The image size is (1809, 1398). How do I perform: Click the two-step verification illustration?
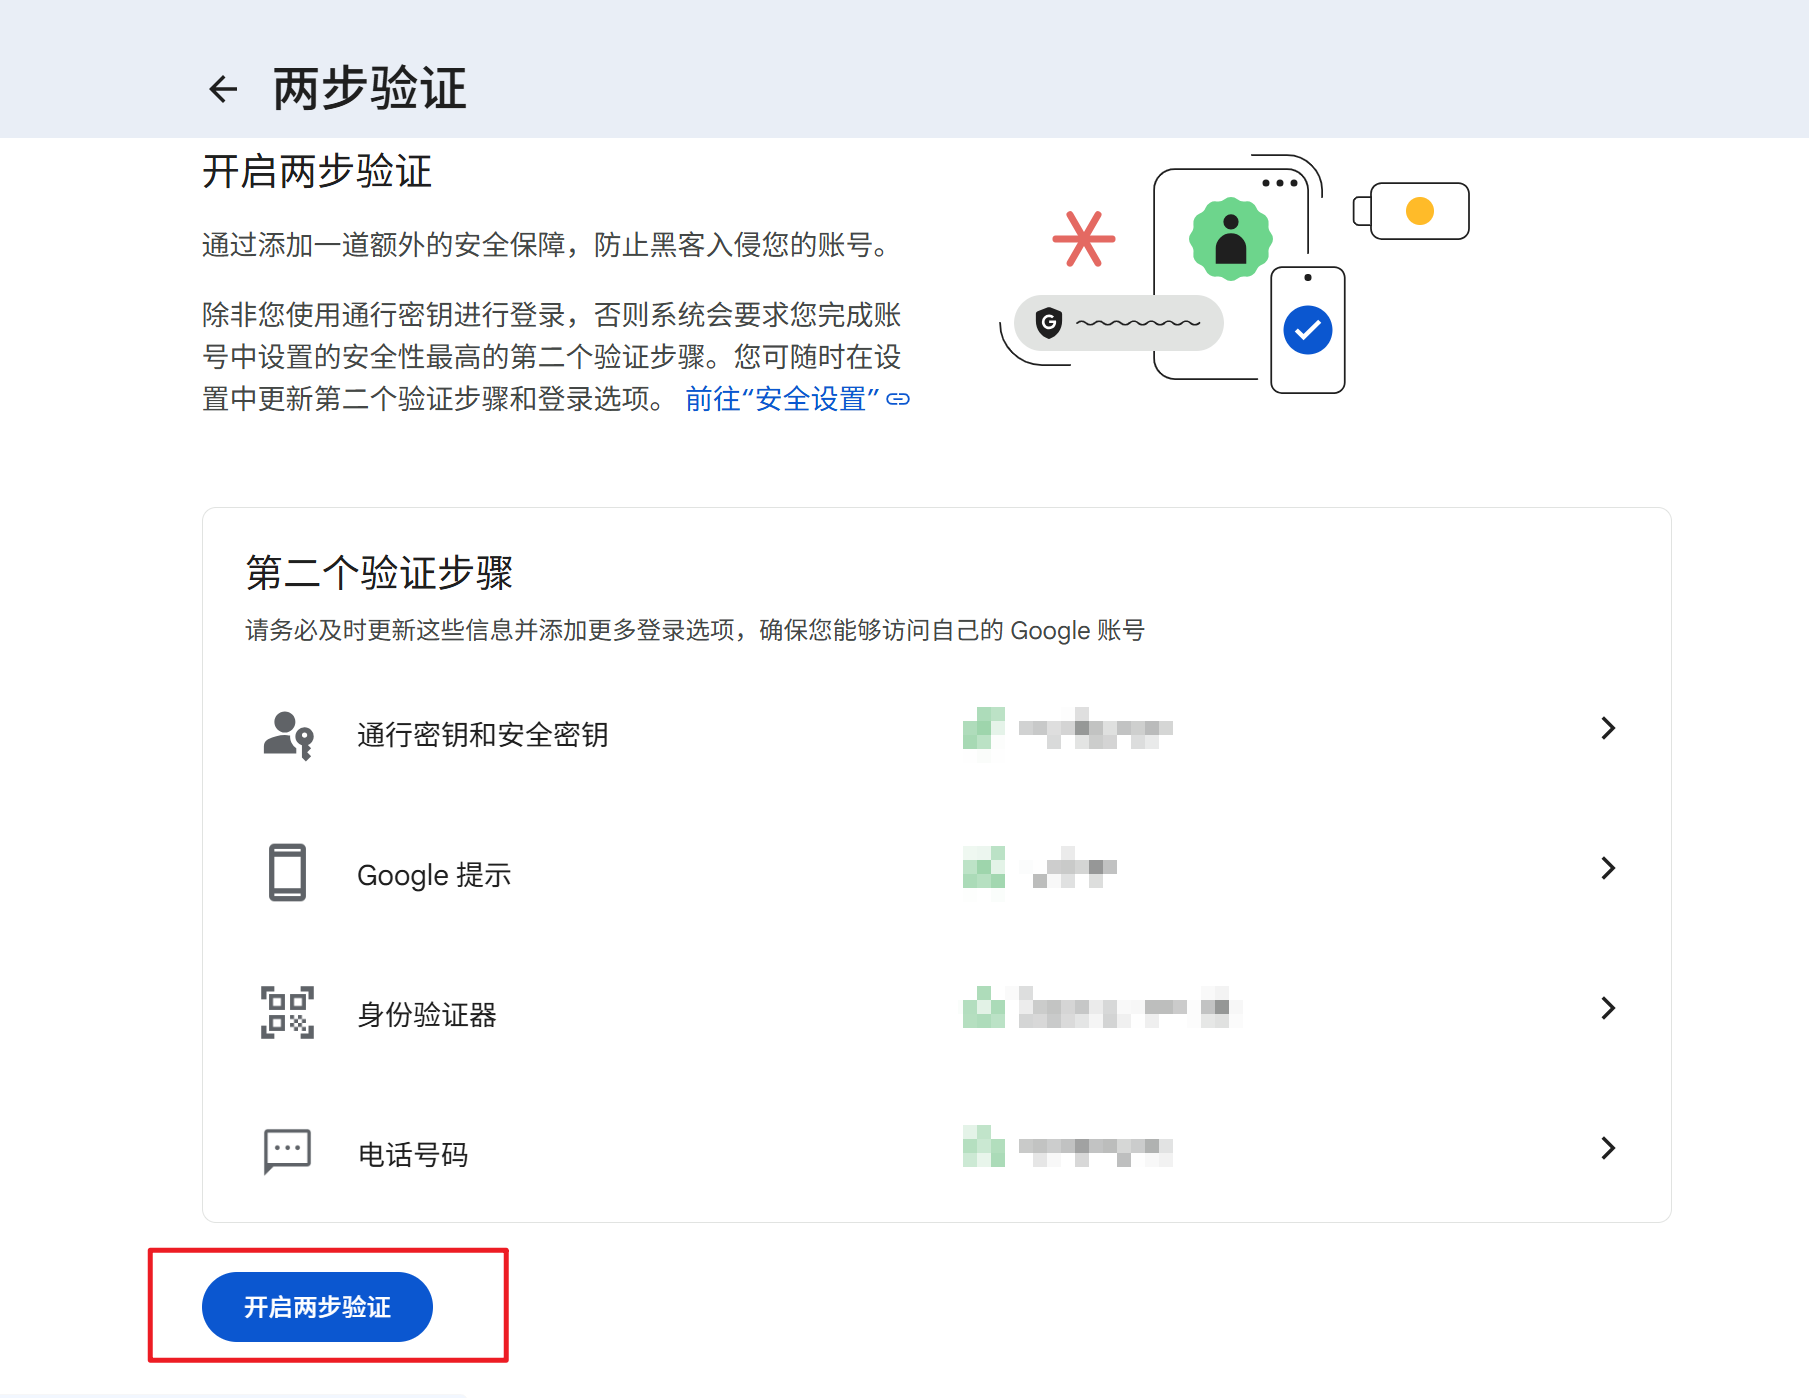1234,274
